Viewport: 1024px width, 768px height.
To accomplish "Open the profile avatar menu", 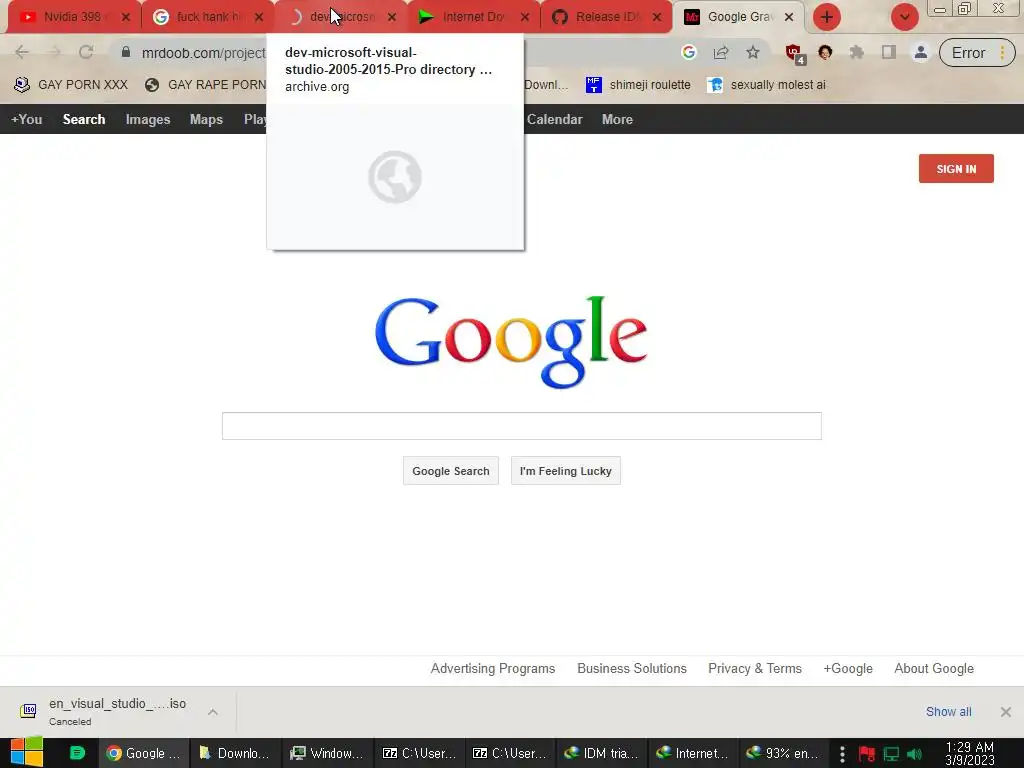I will pos(920,52).
